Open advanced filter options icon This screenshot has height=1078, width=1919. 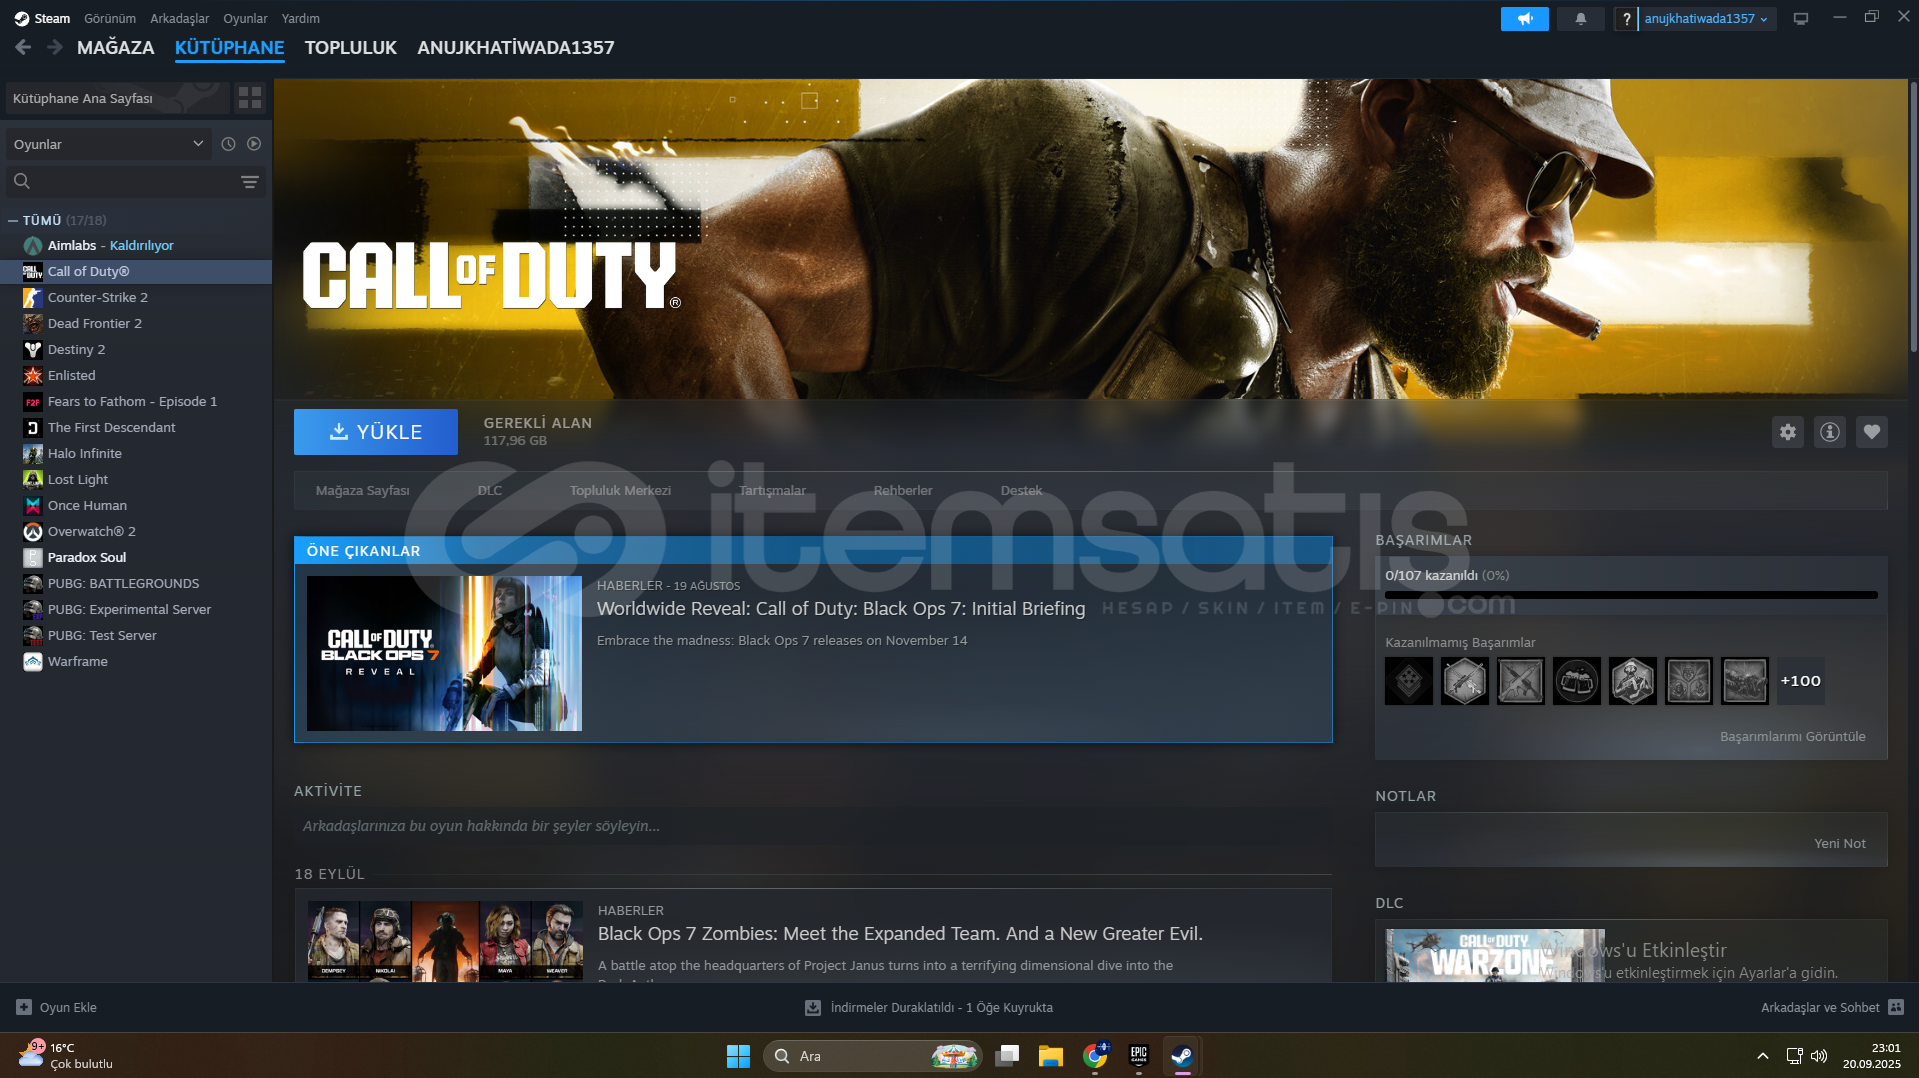(x=250, y=181)
